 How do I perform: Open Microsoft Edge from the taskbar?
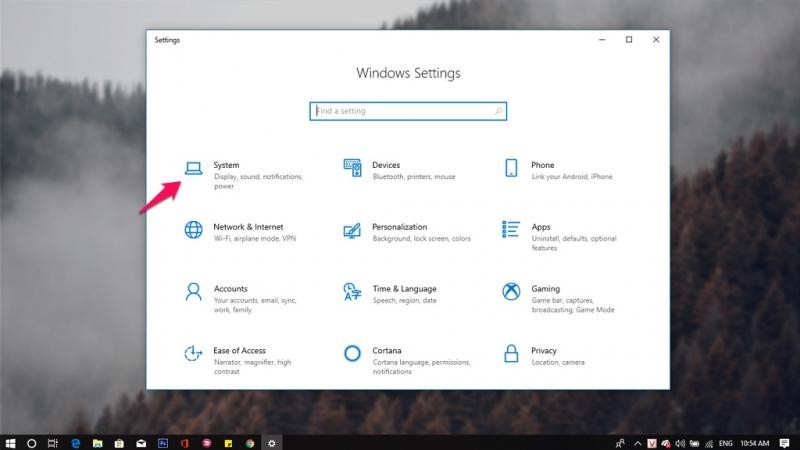(75, 442)
